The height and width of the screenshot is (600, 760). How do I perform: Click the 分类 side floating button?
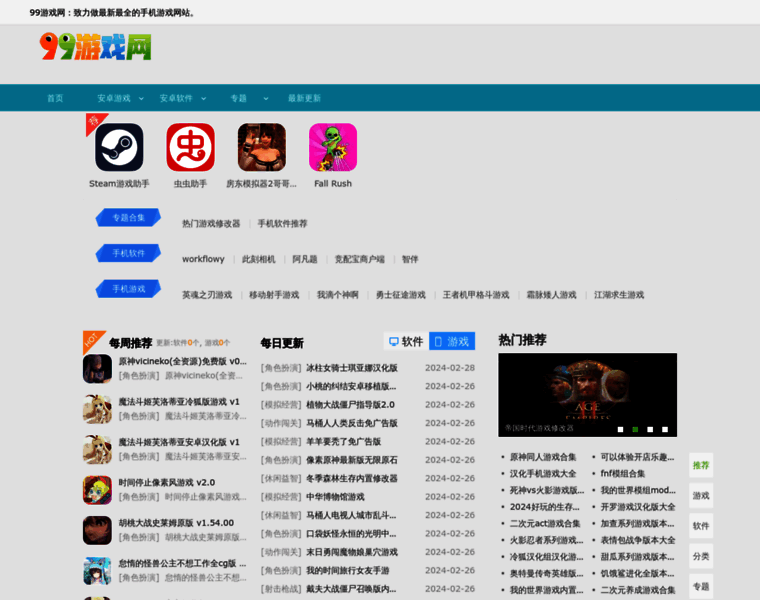coord(701,556)
